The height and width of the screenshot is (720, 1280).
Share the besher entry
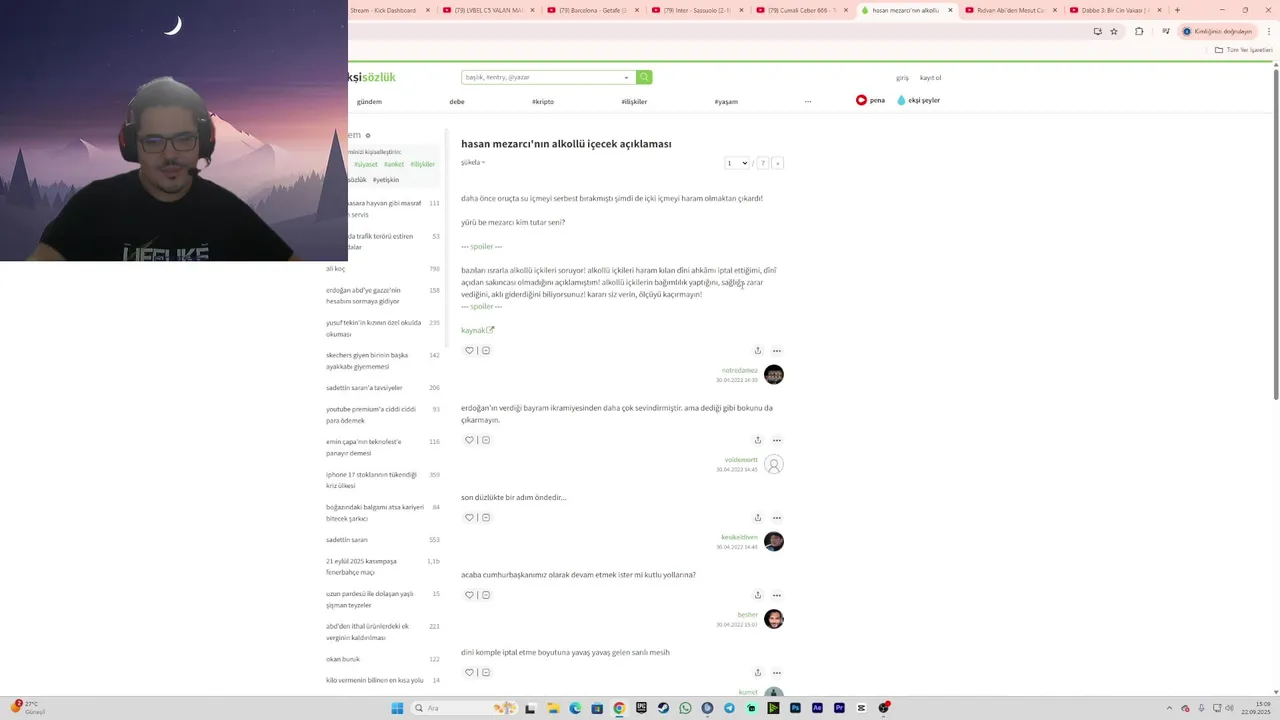pos(758,595)
